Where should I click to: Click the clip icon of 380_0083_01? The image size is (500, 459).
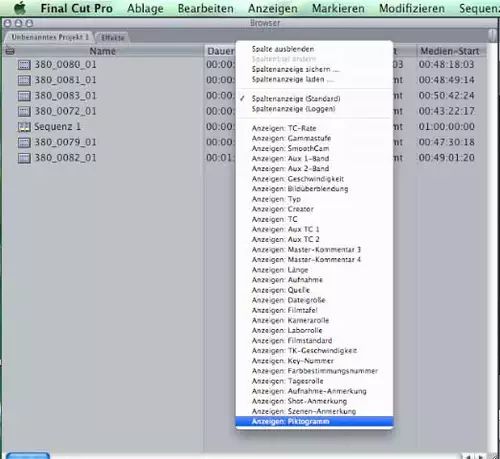[x=24, y=96]
